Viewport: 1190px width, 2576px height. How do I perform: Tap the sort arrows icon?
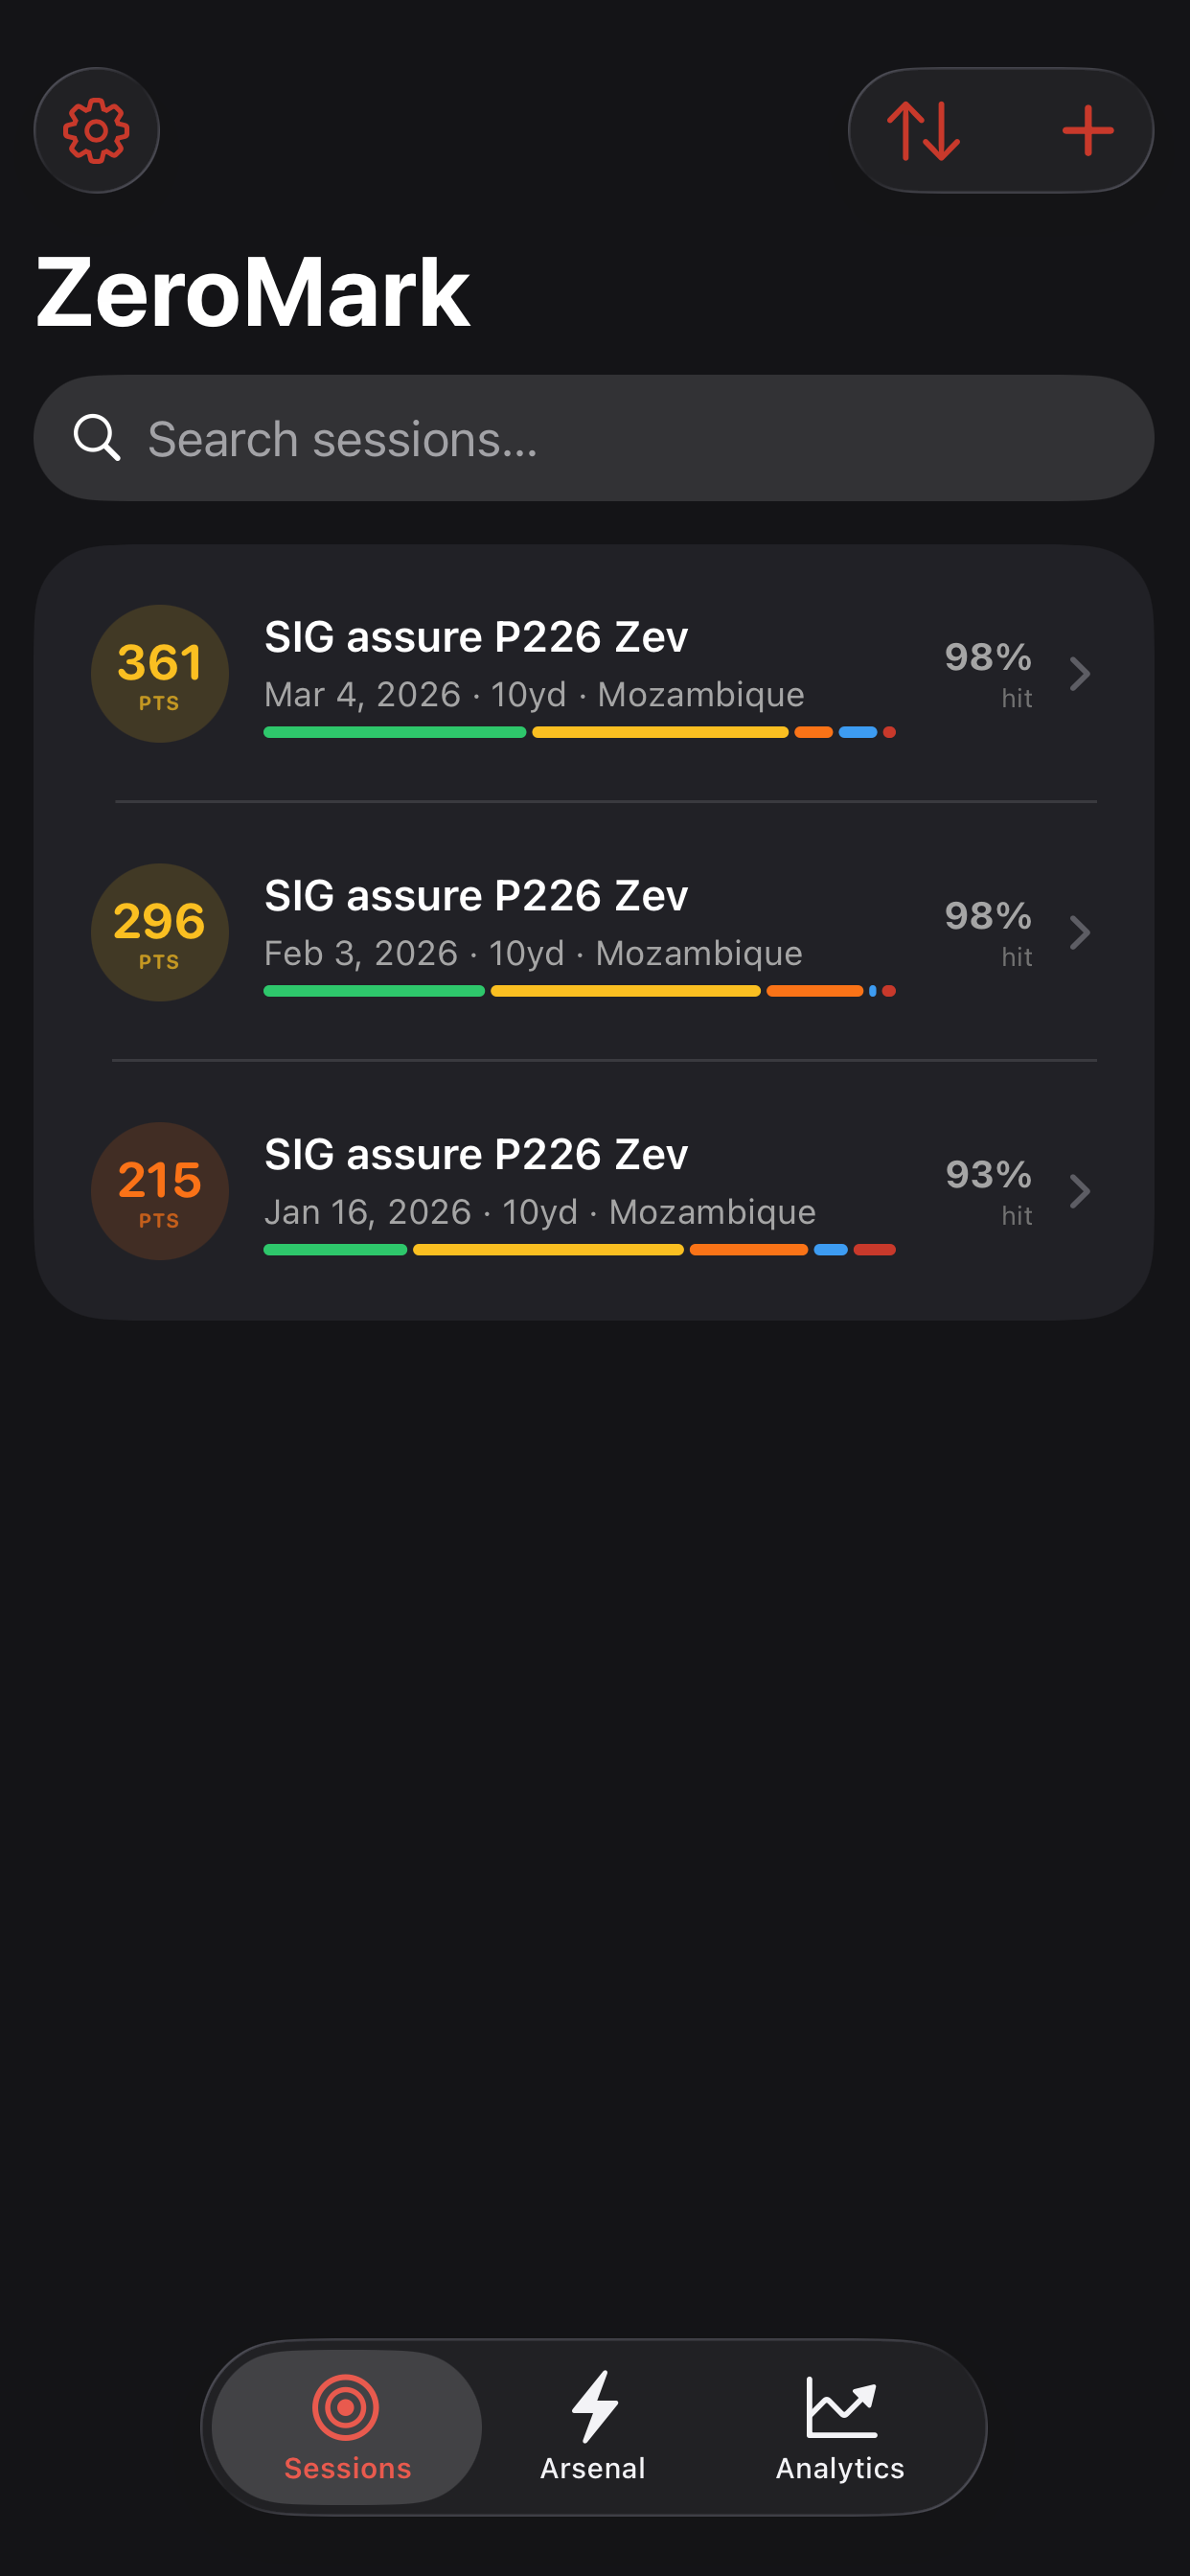[x=923, y=130]
